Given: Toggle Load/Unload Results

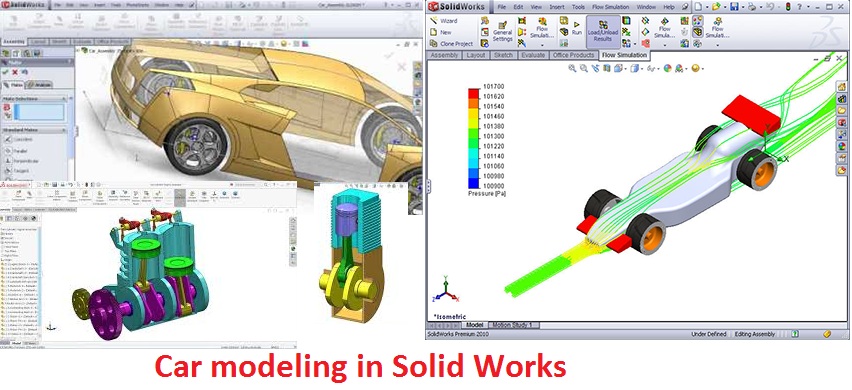Looking at the screenshot, I should pos(603,32).
